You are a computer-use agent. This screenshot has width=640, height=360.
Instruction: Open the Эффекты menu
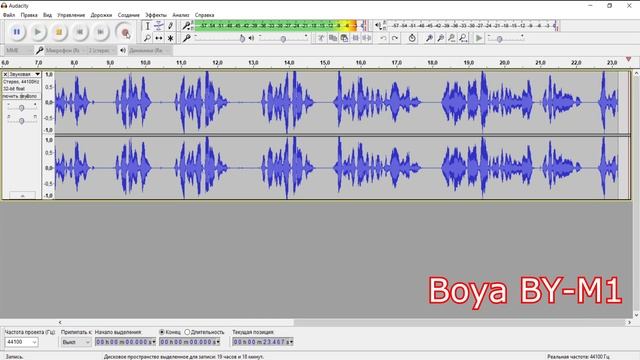tap(156, 15)
